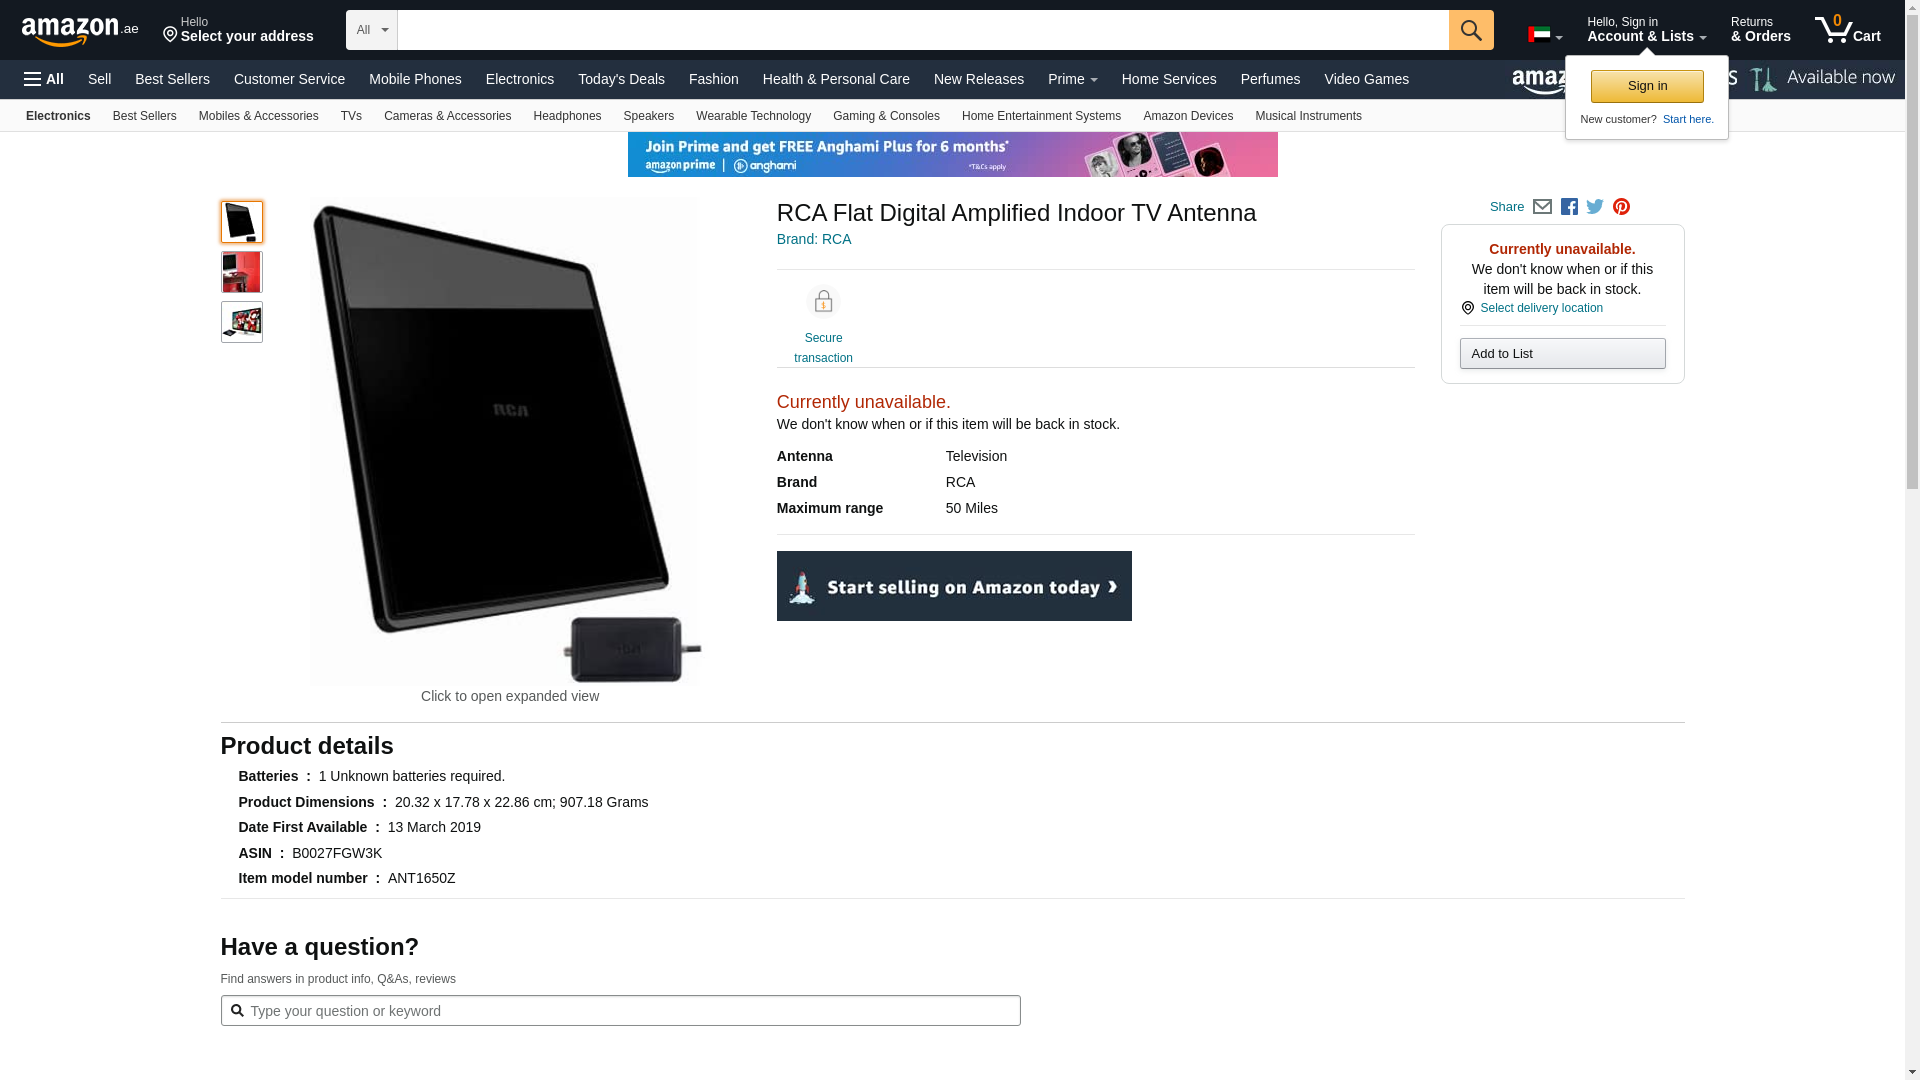This screenshot has height=1080, width=1920.
Task: Share product on Twitter icon
Action: coord(1595,207)
